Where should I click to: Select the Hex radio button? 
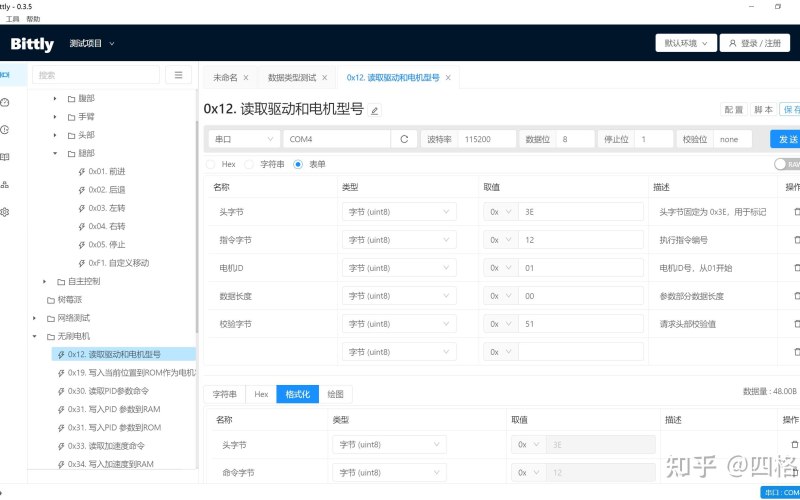[x=210, y=164]
